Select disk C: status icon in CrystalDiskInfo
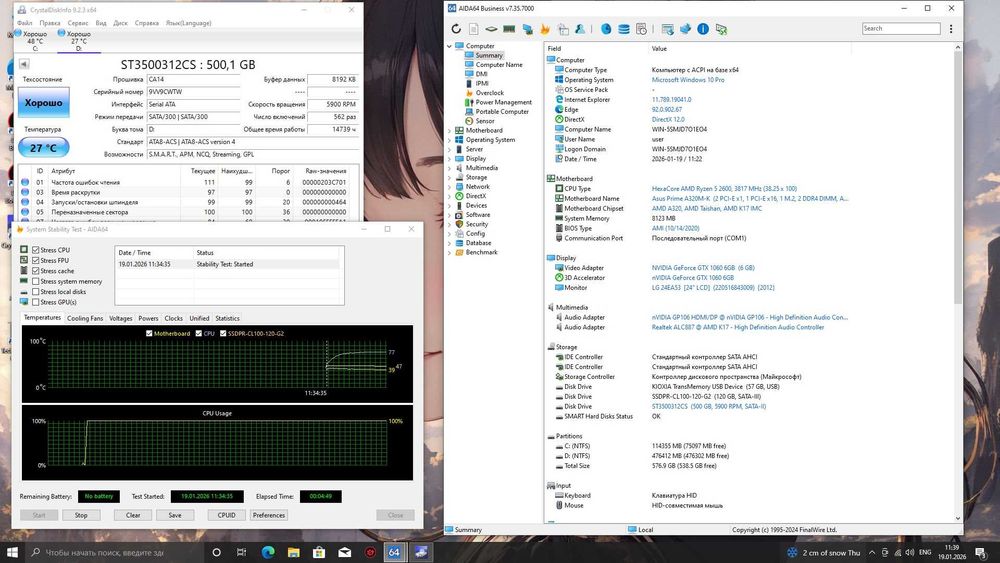Image resolution: width=1000 pixels, height=563 pixels. (18, 33)
